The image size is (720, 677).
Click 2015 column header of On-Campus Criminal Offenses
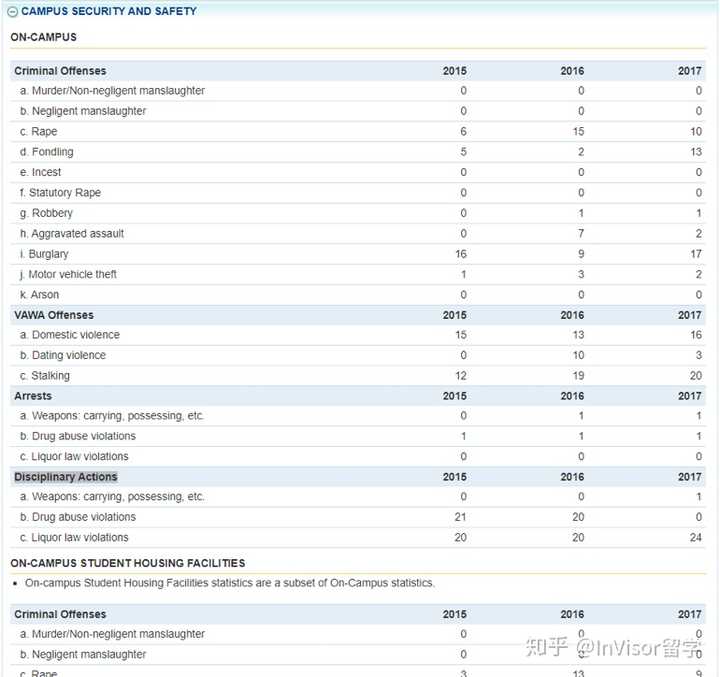coord(455,71)
